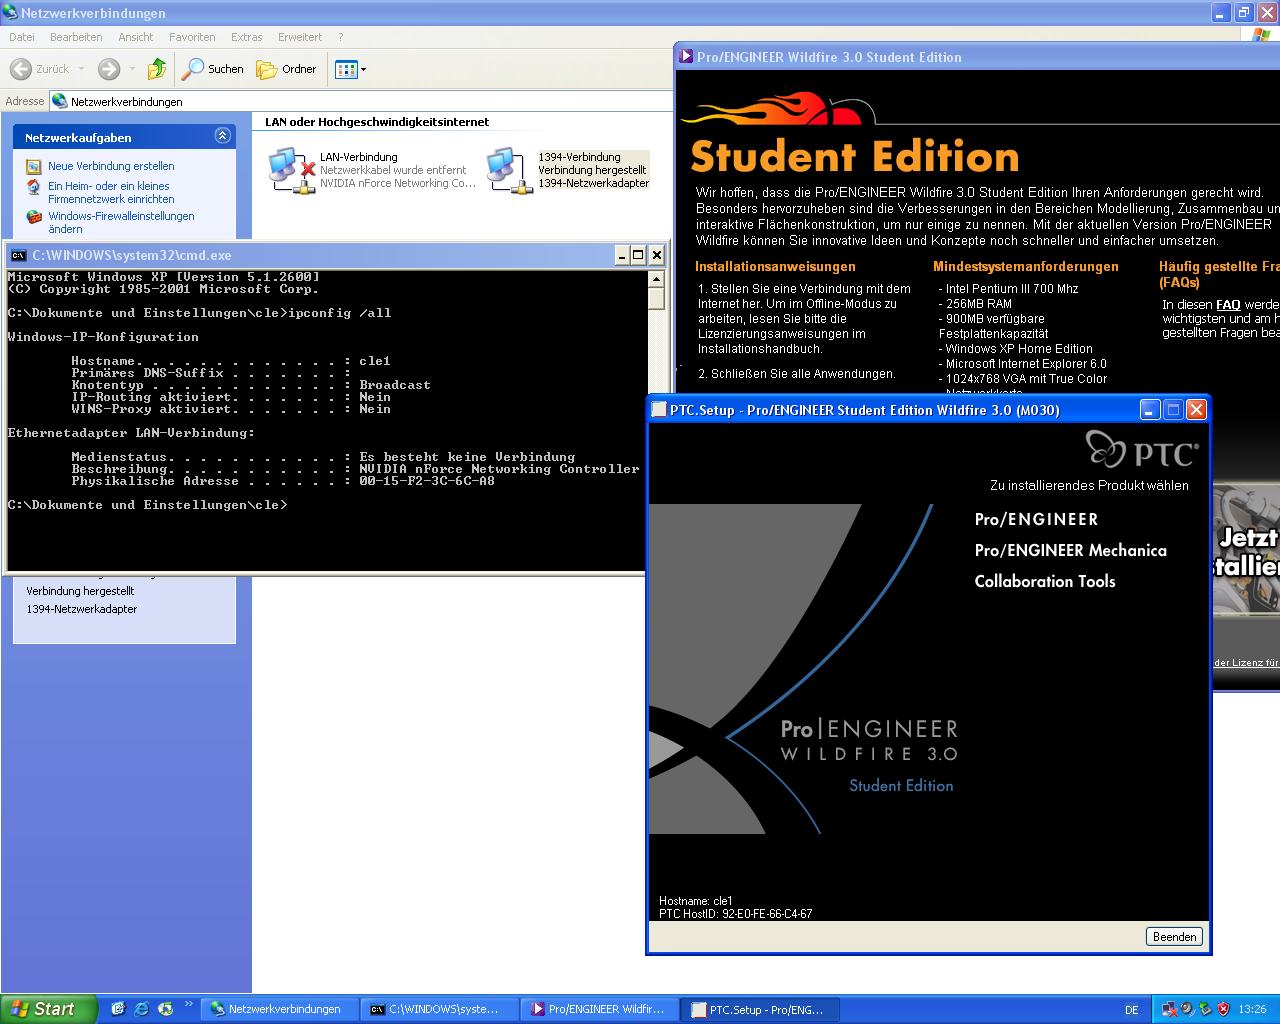Click the cmd window scrollbar thumb
Image resolution: width=1280 pixels, height=1024 pixels.
pyautogui.click(x=656, y=298)
